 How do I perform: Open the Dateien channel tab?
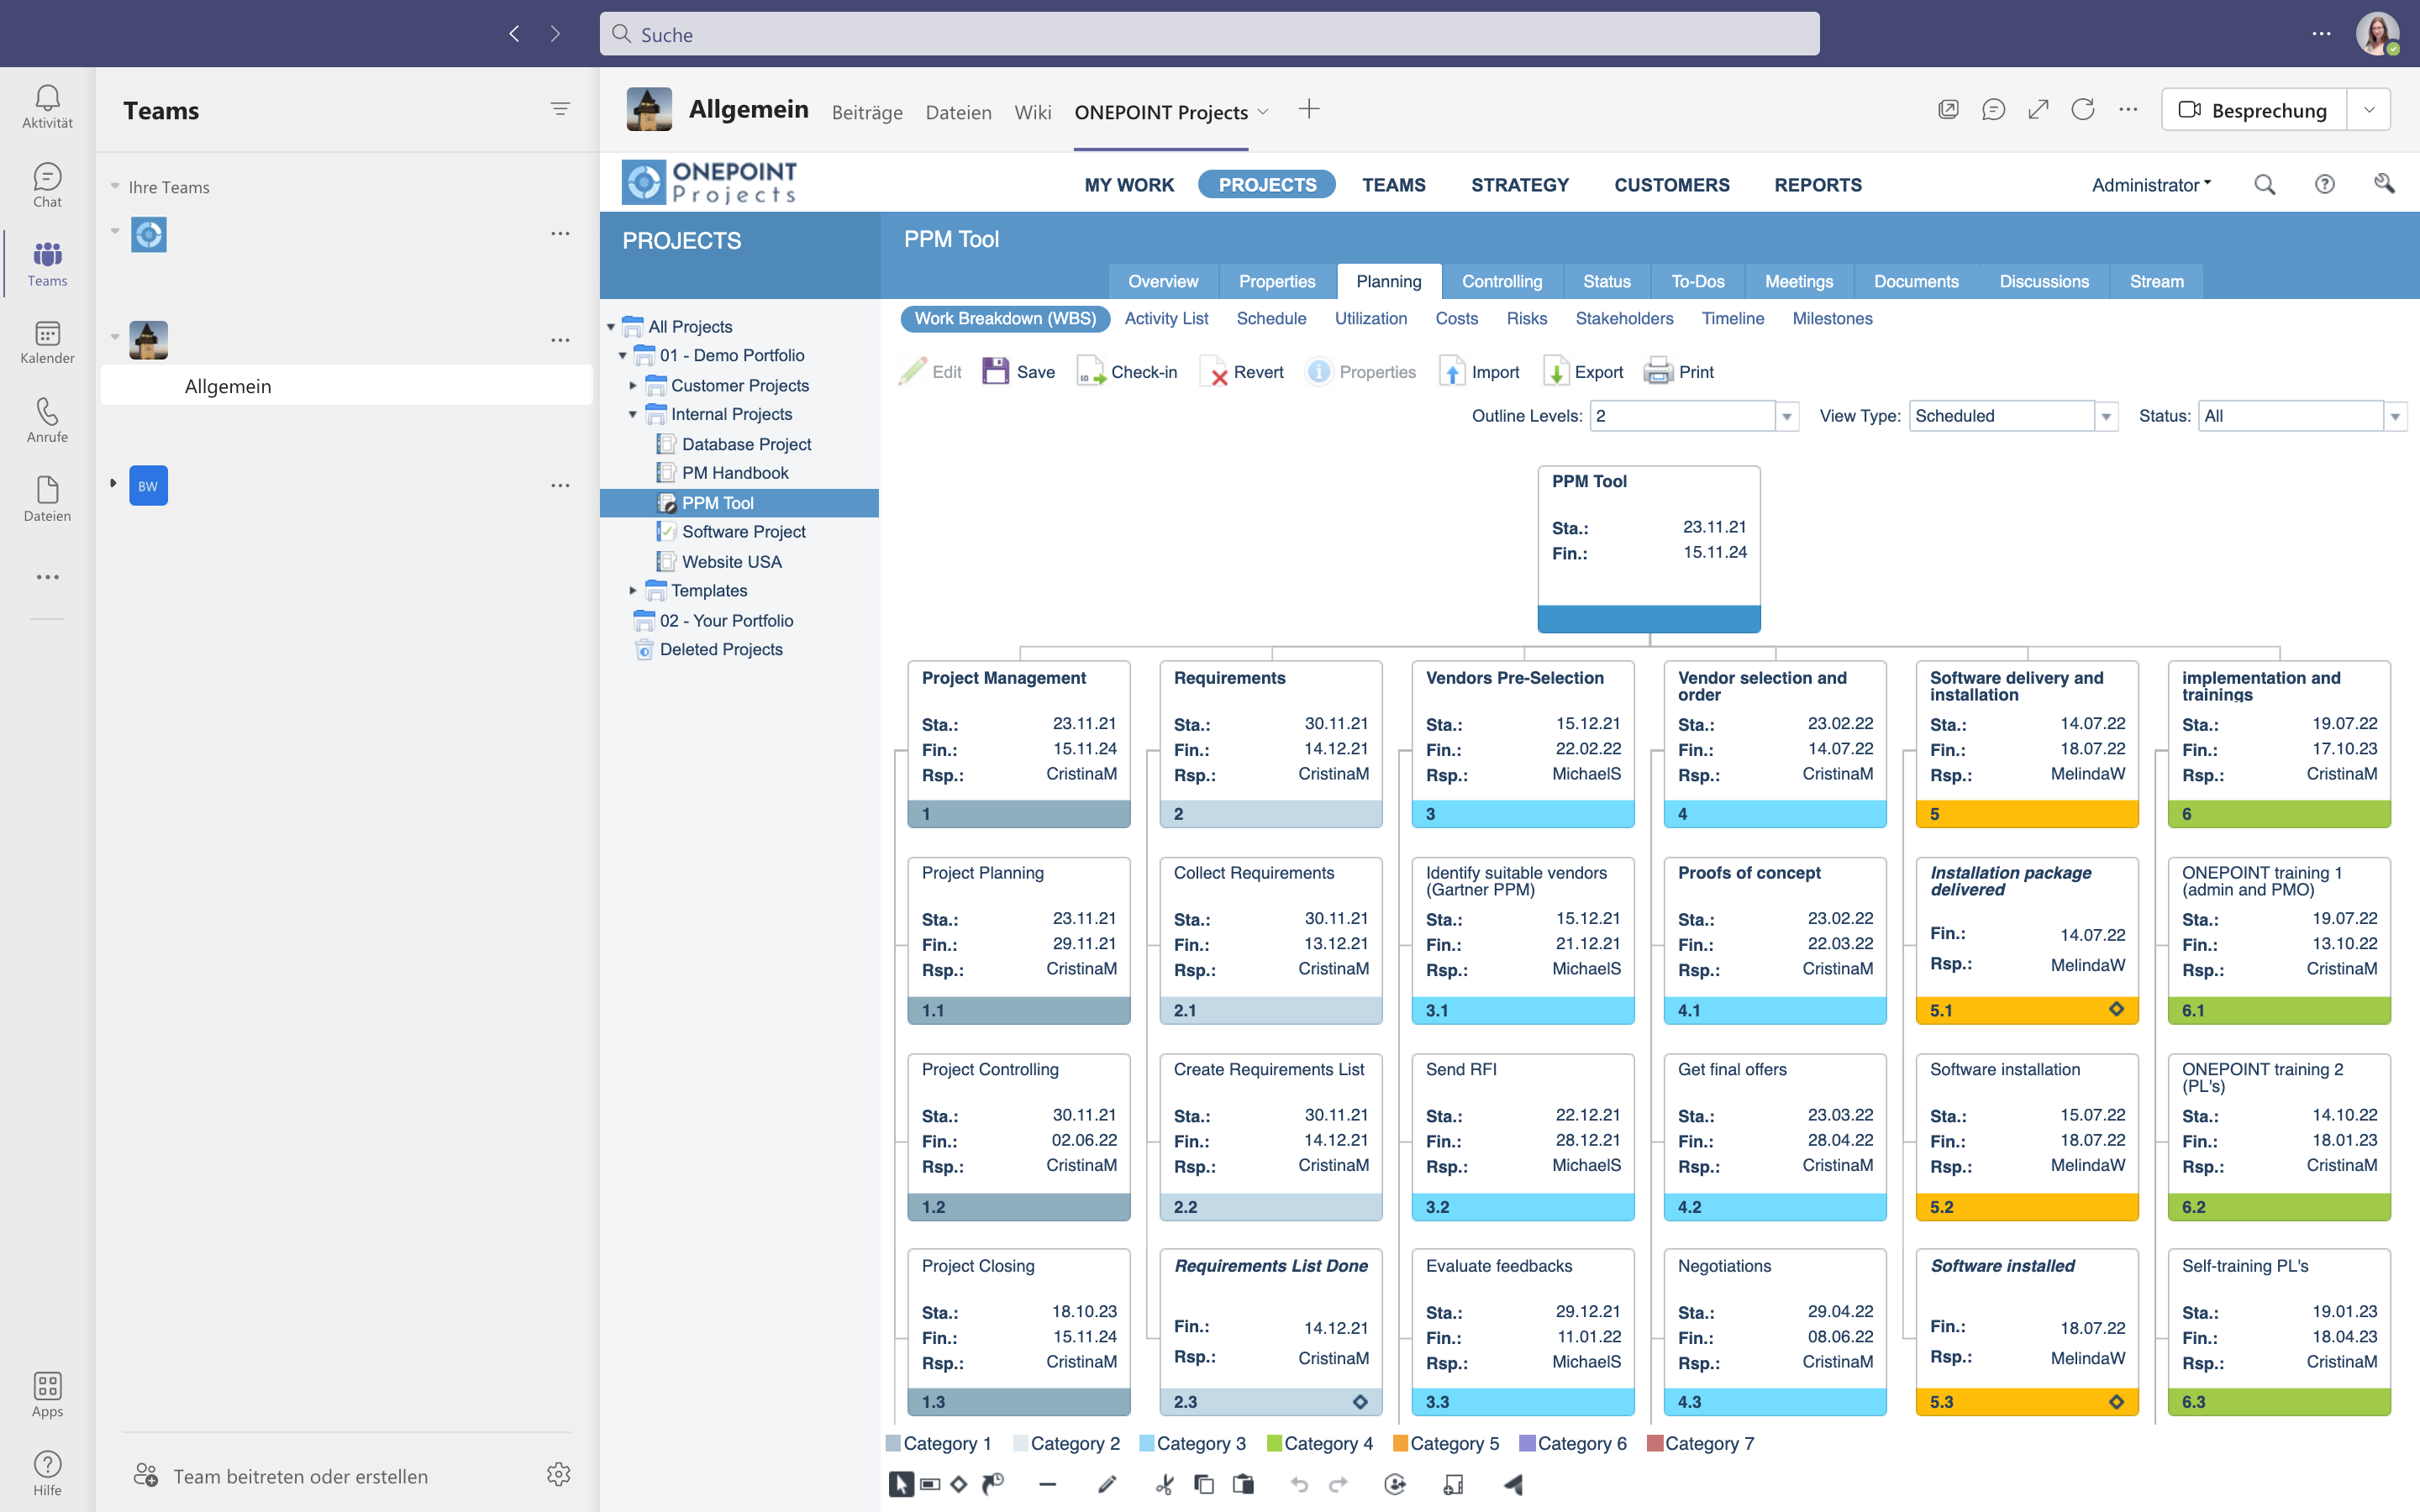pyautogui.click(x=958, y=112)
